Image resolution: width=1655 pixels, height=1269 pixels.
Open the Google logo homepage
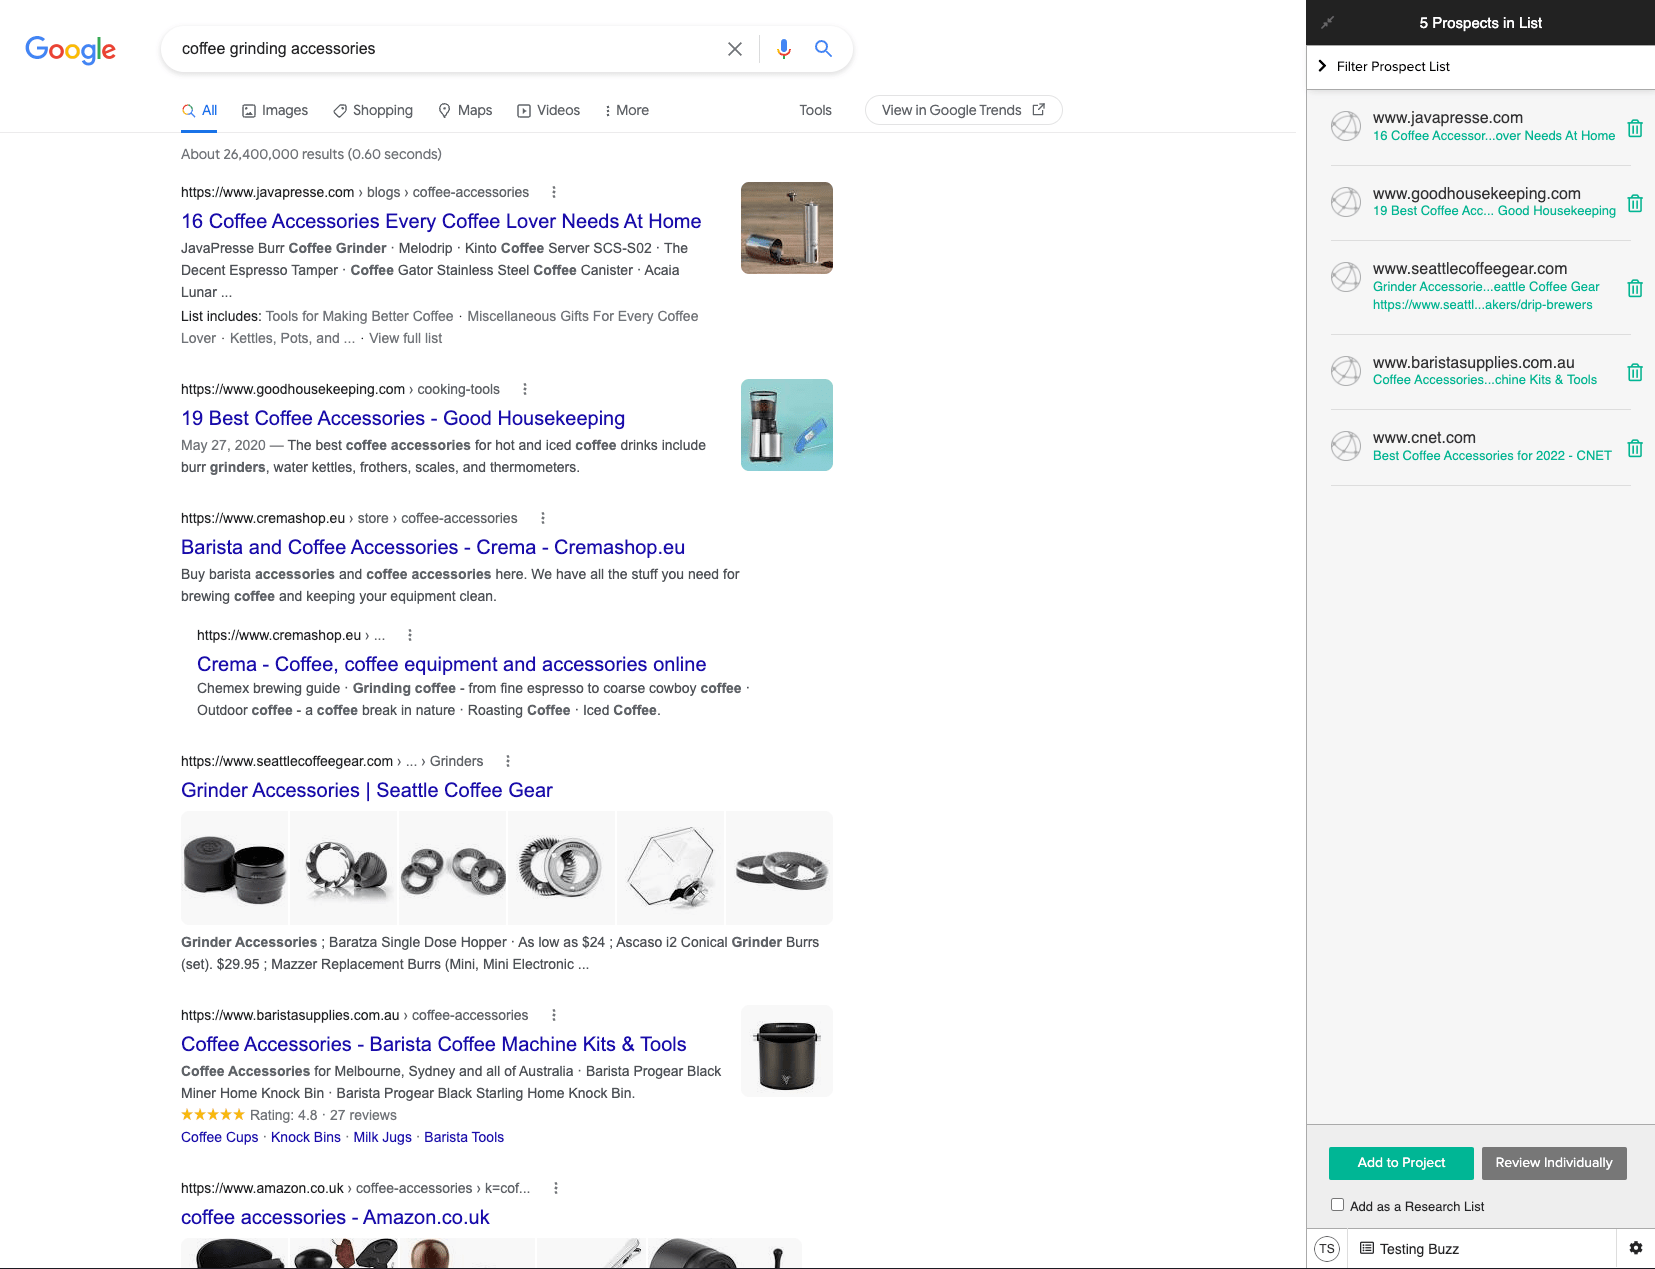tap(70, 49)
